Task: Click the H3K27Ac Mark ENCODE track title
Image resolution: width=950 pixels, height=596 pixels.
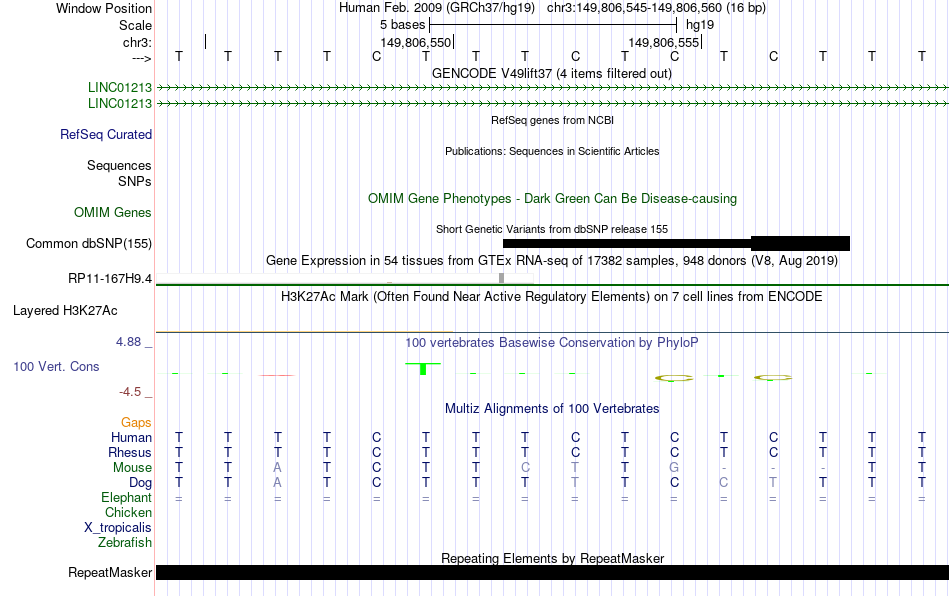Action: [x=552, y=297]
